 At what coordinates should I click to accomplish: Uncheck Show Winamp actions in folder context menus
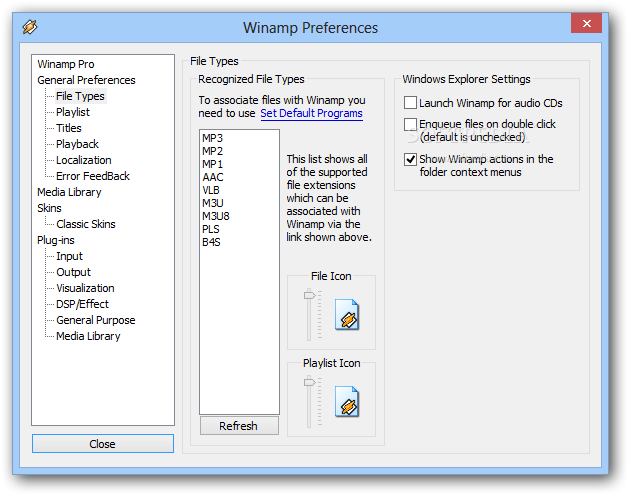410,159
